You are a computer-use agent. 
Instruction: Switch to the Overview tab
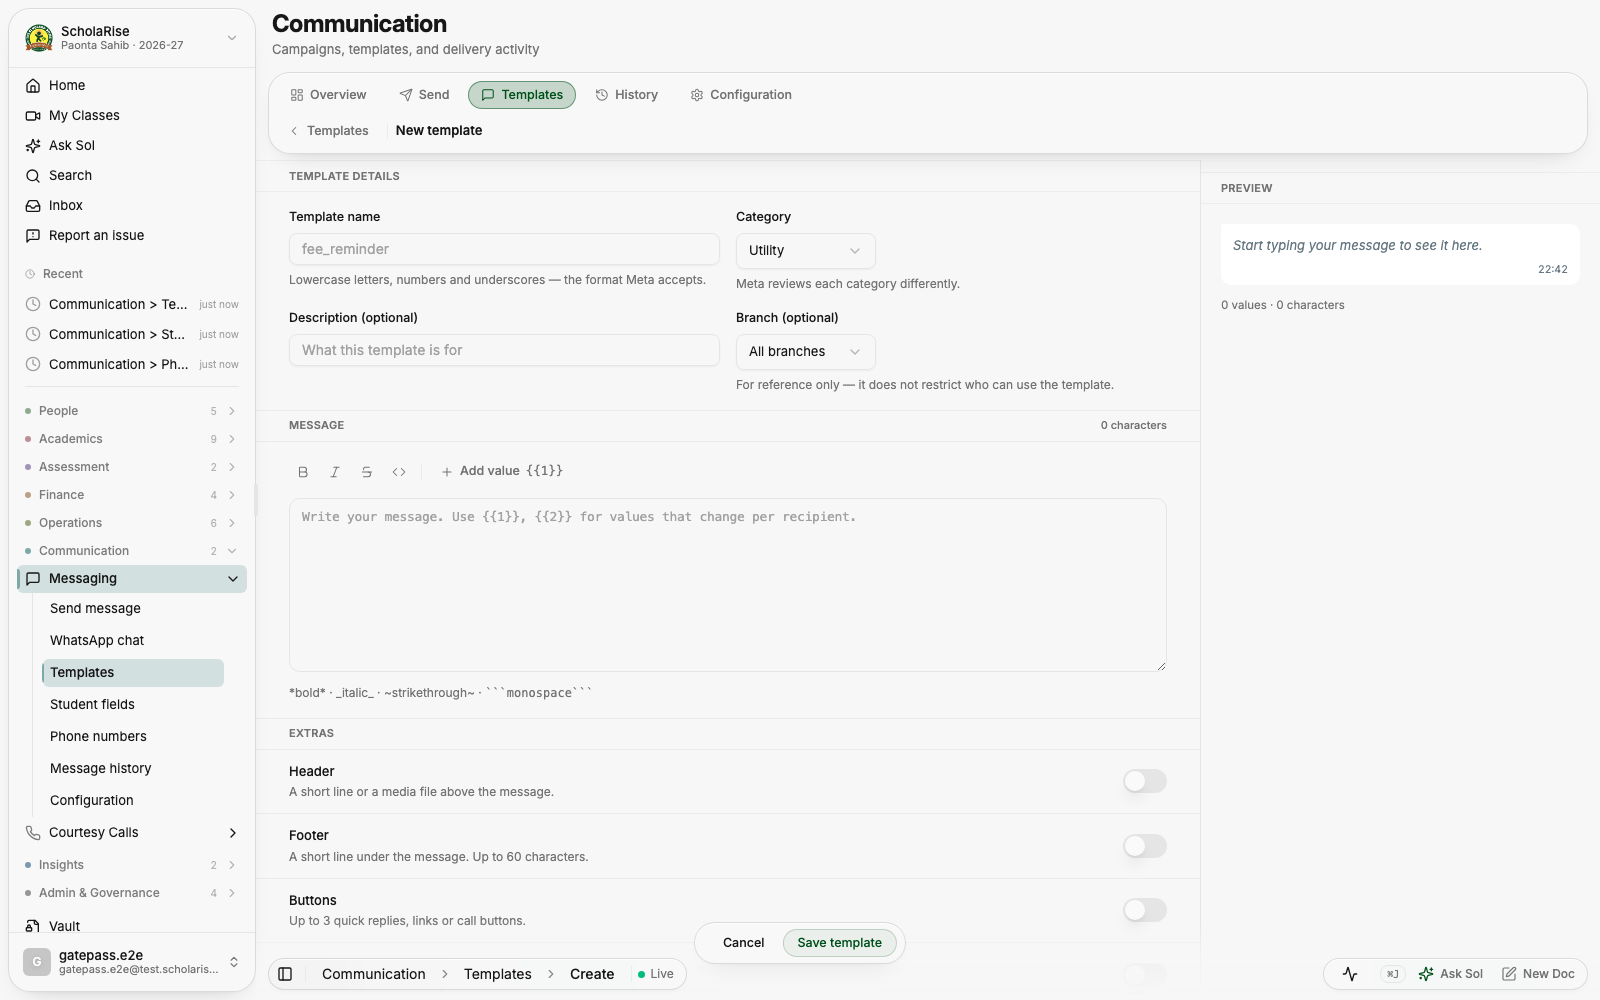pos(328,95)
